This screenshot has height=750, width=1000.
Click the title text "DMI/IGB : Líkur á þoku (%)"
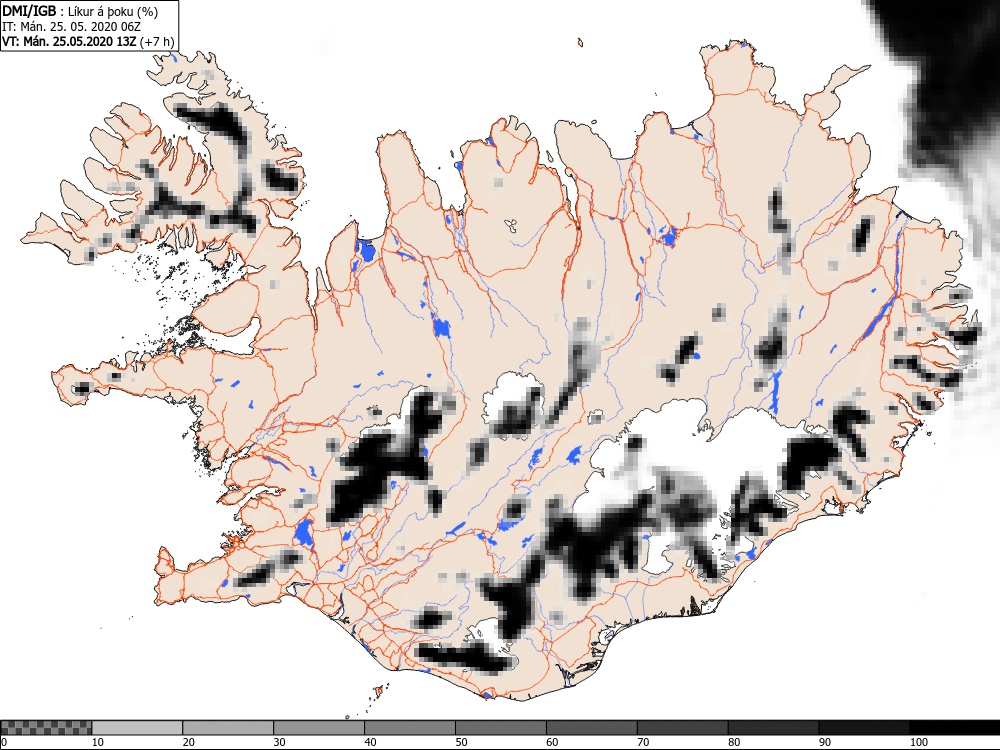click(x=80, y=11)
